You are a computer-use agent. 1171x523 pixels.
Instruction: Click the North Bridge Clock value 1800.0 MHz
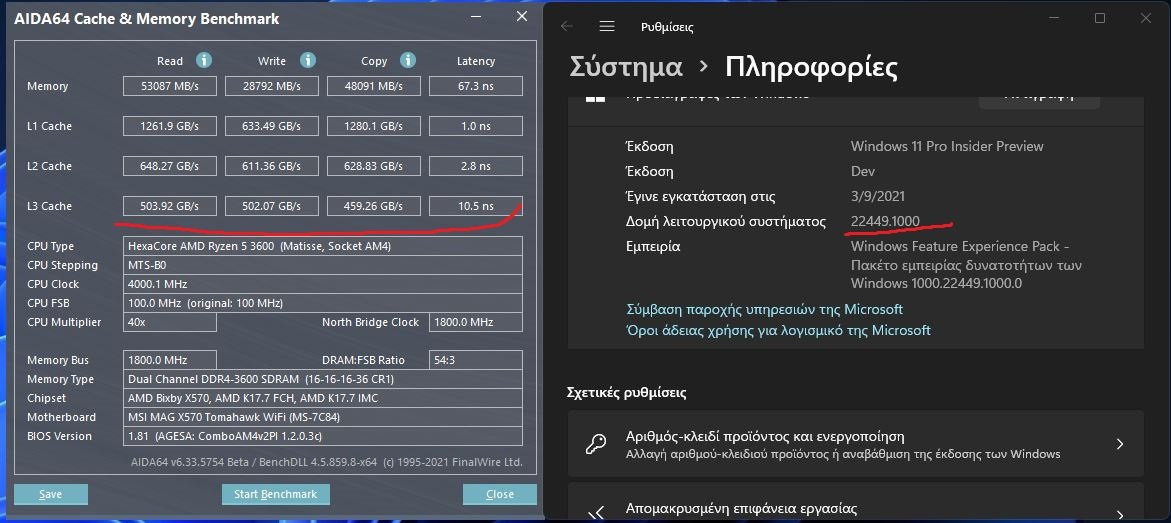[x=476, y=322]
